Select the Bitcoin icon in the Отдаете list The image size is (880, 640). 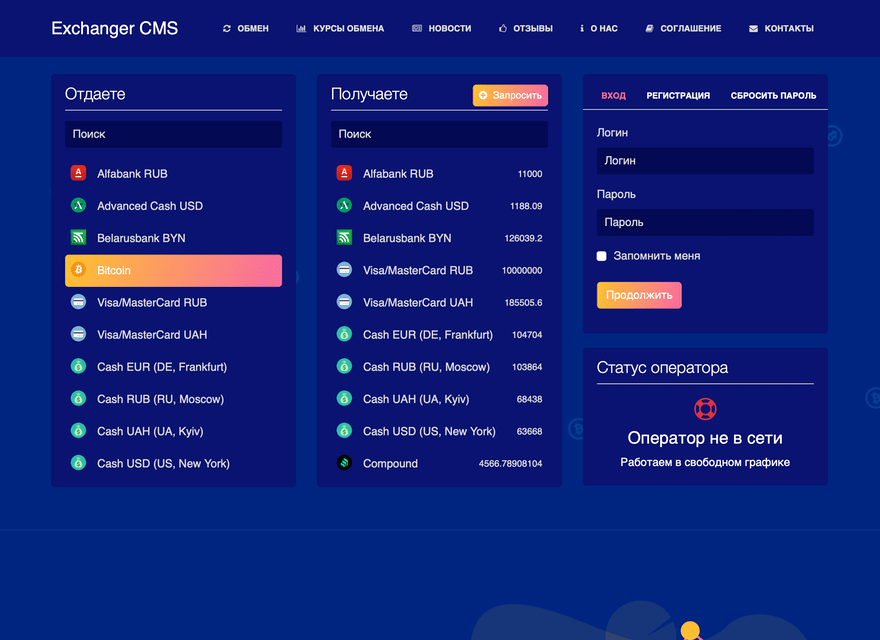pyautogui.click(x=78, y=270)
